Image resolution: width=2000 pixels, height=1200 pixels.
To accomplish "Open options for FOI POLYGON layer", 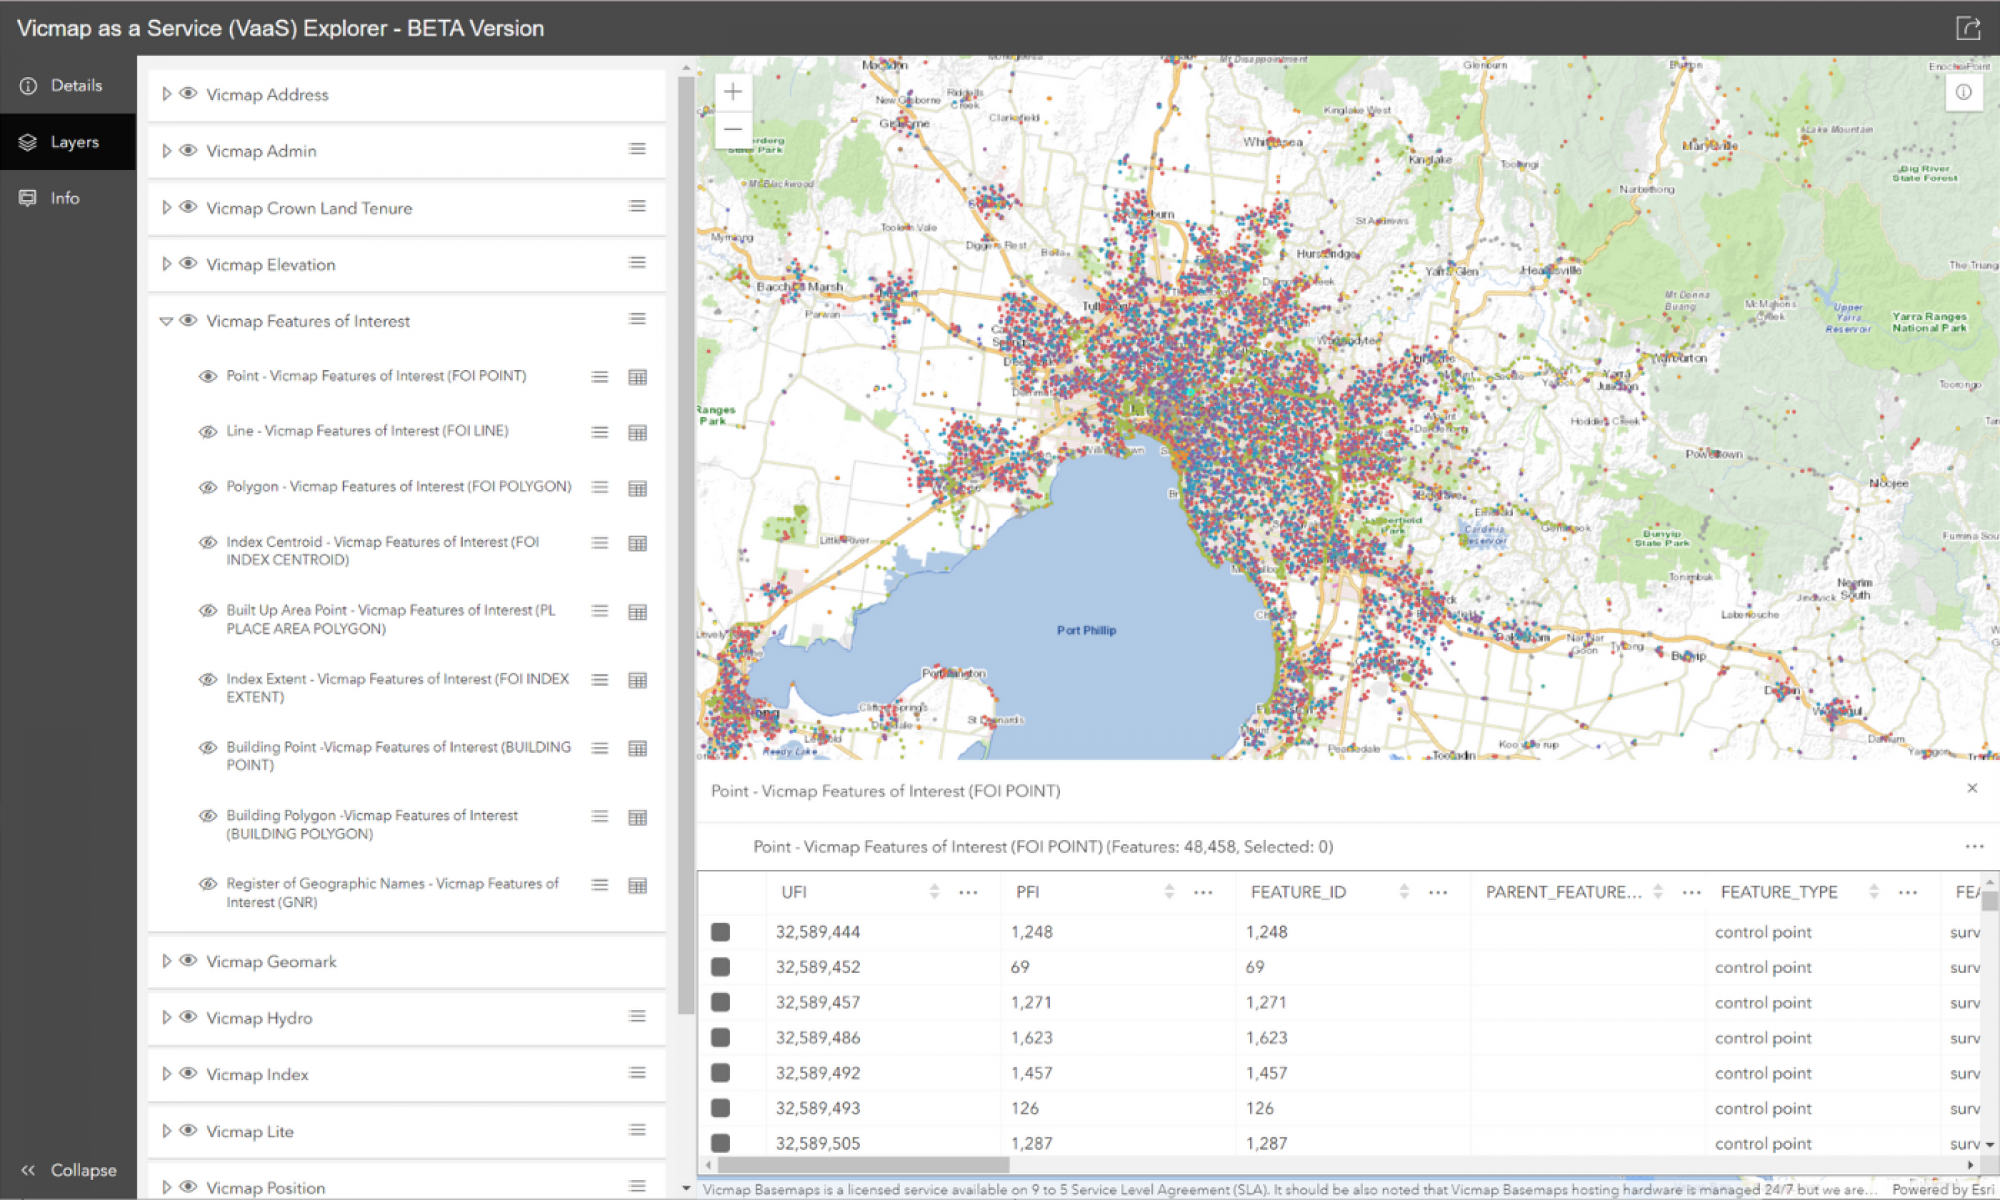I will pos(600,487).
